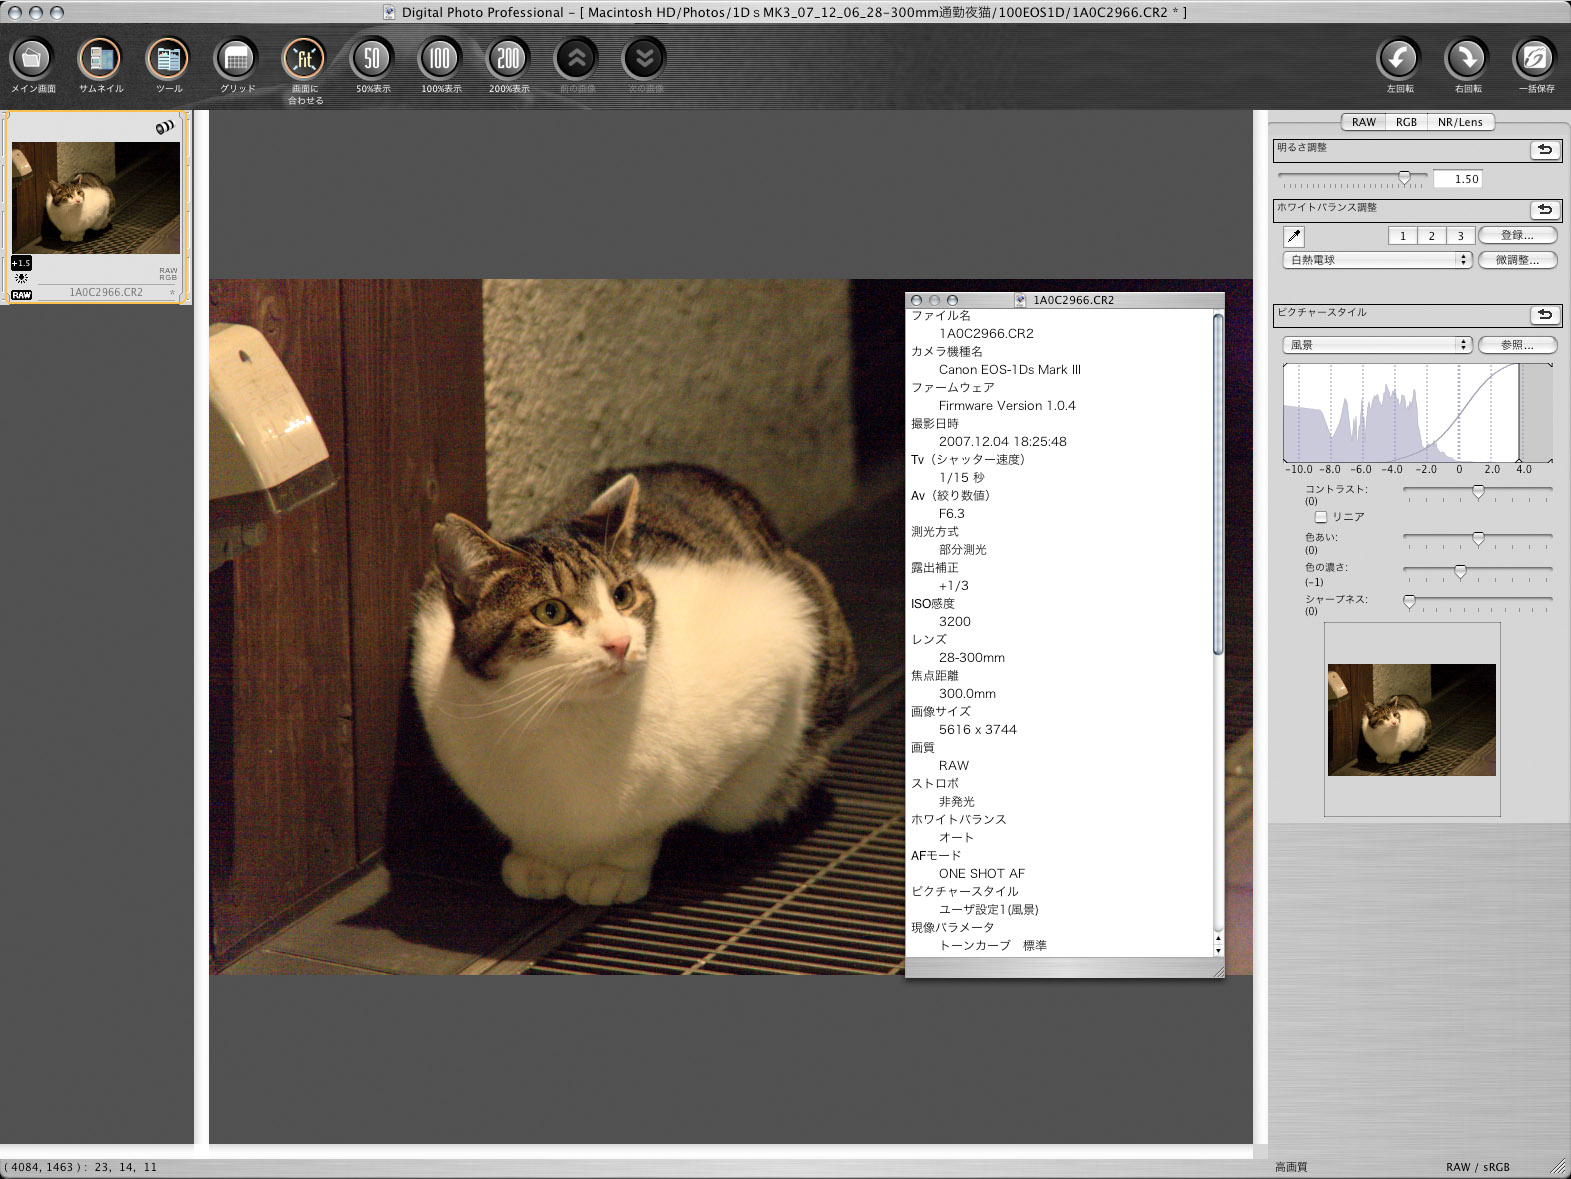Viewport: 1571px width, 1179px height.
Task: Click the info window resize grip corner
Action: pos(1218,971)
